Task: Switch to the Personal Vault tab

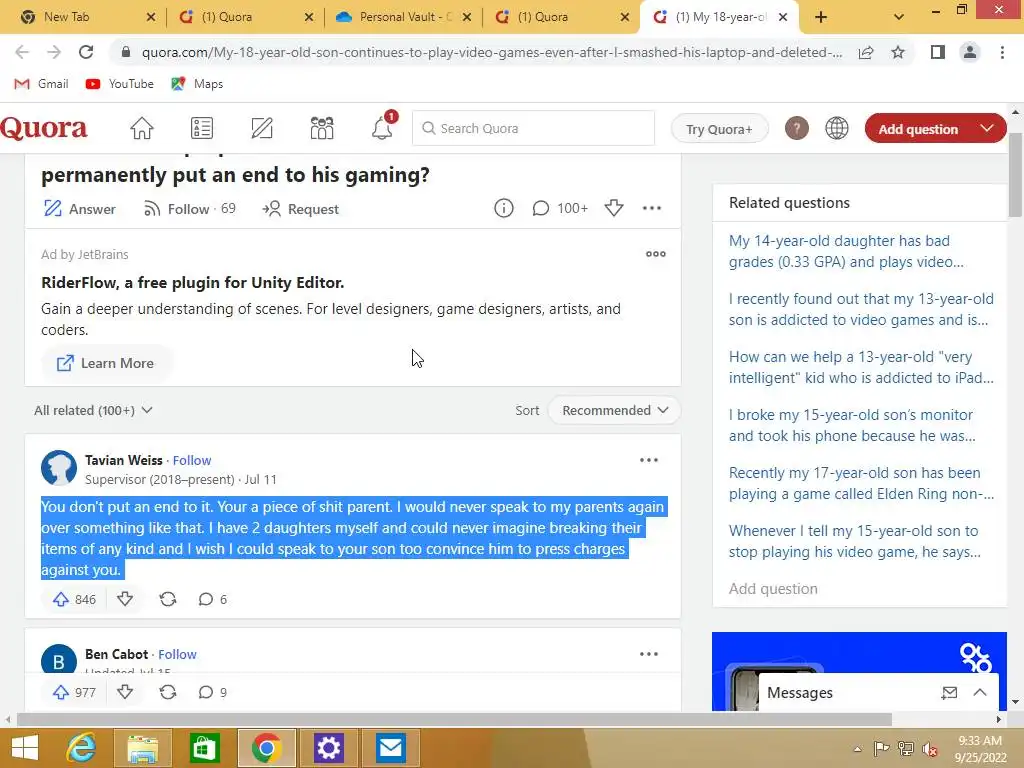Action: (x=405, y=17)
